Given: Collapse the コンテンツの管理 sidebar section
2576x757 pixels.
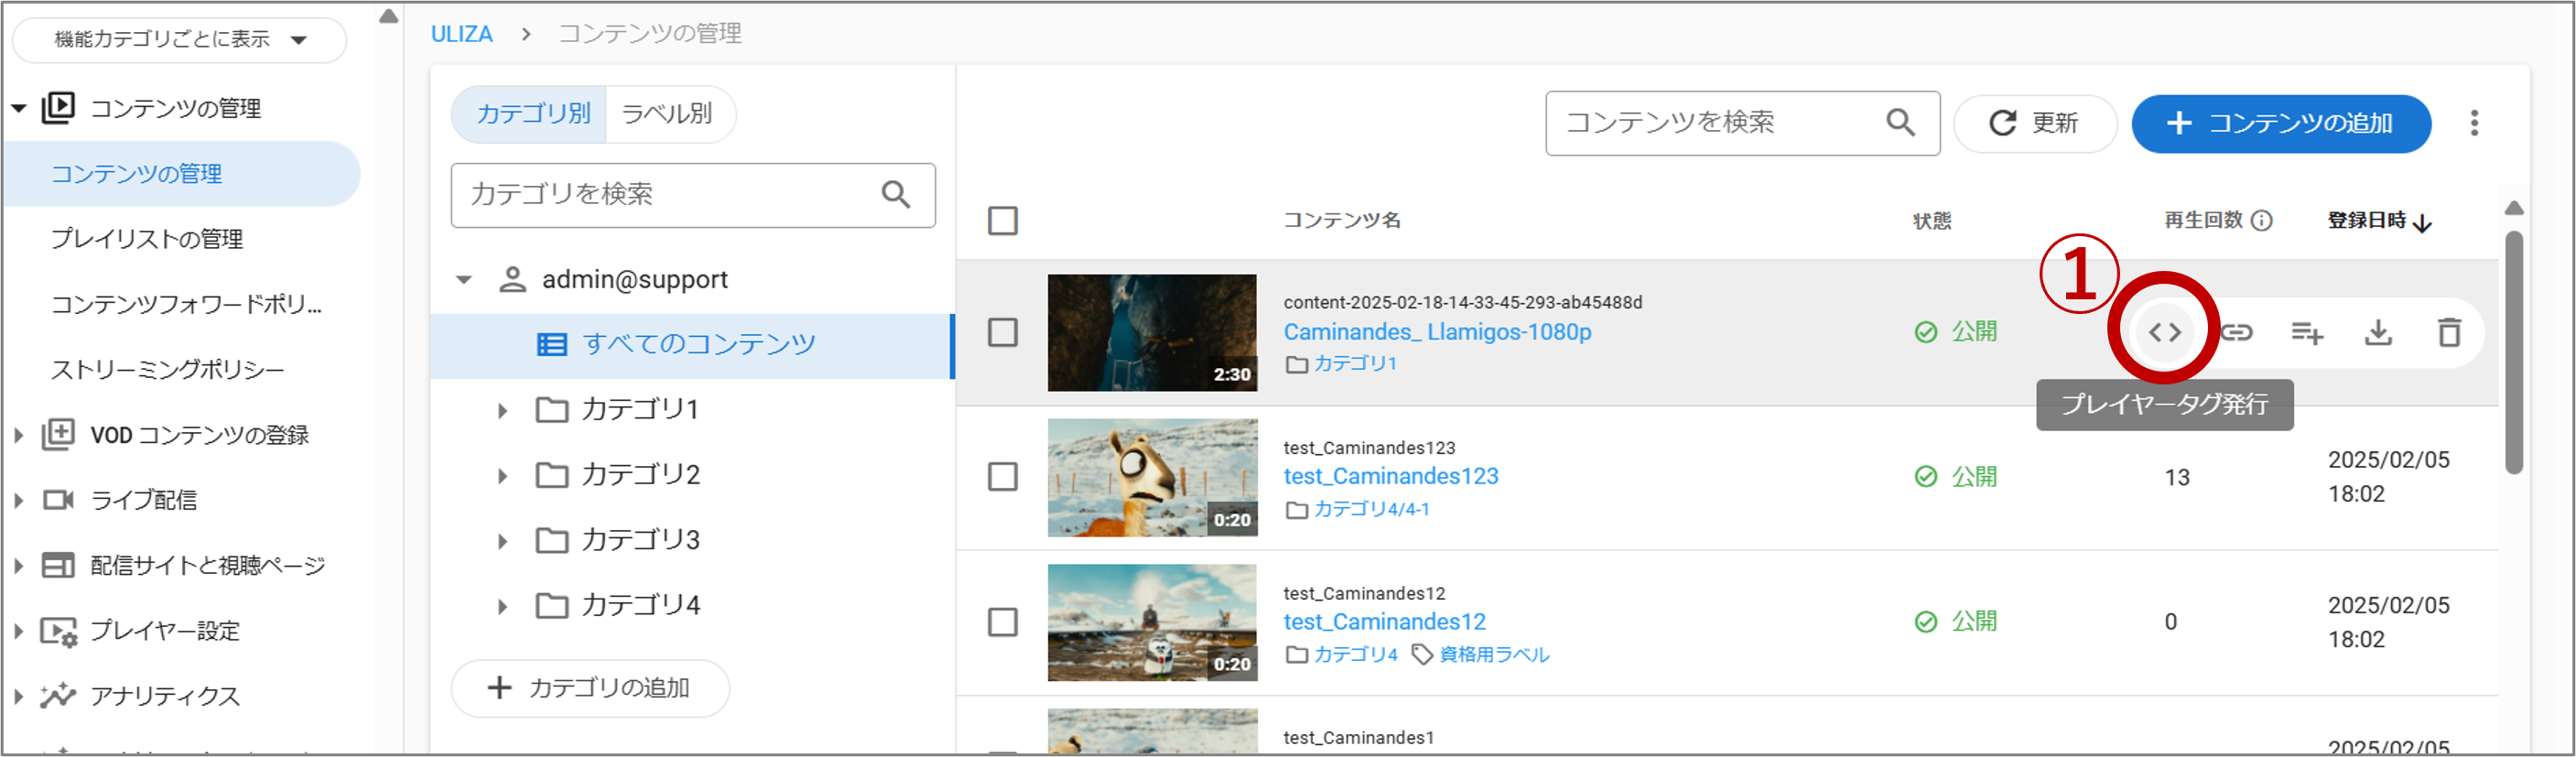Looking at the screenshot, I should [18, 108].
